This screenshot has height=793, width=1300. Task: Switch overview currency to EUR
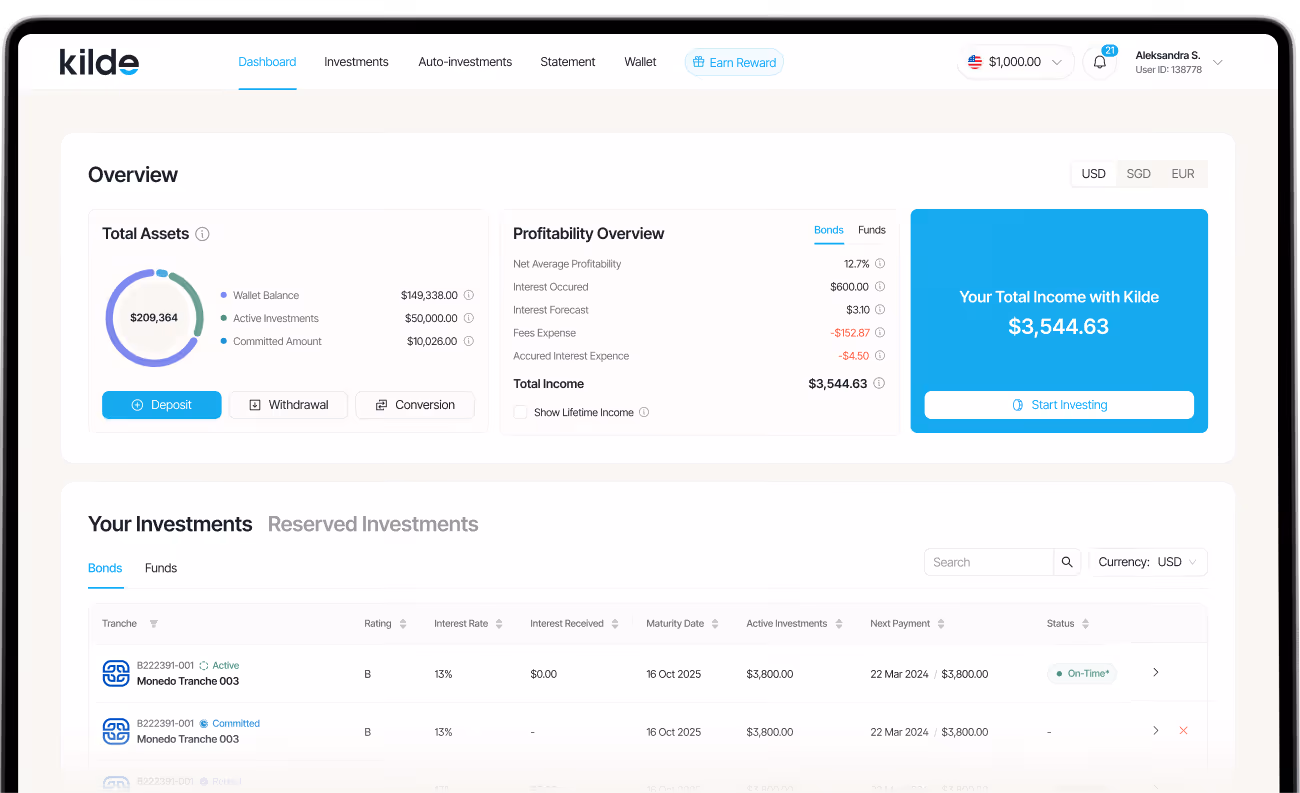[x=1183, y=174]
